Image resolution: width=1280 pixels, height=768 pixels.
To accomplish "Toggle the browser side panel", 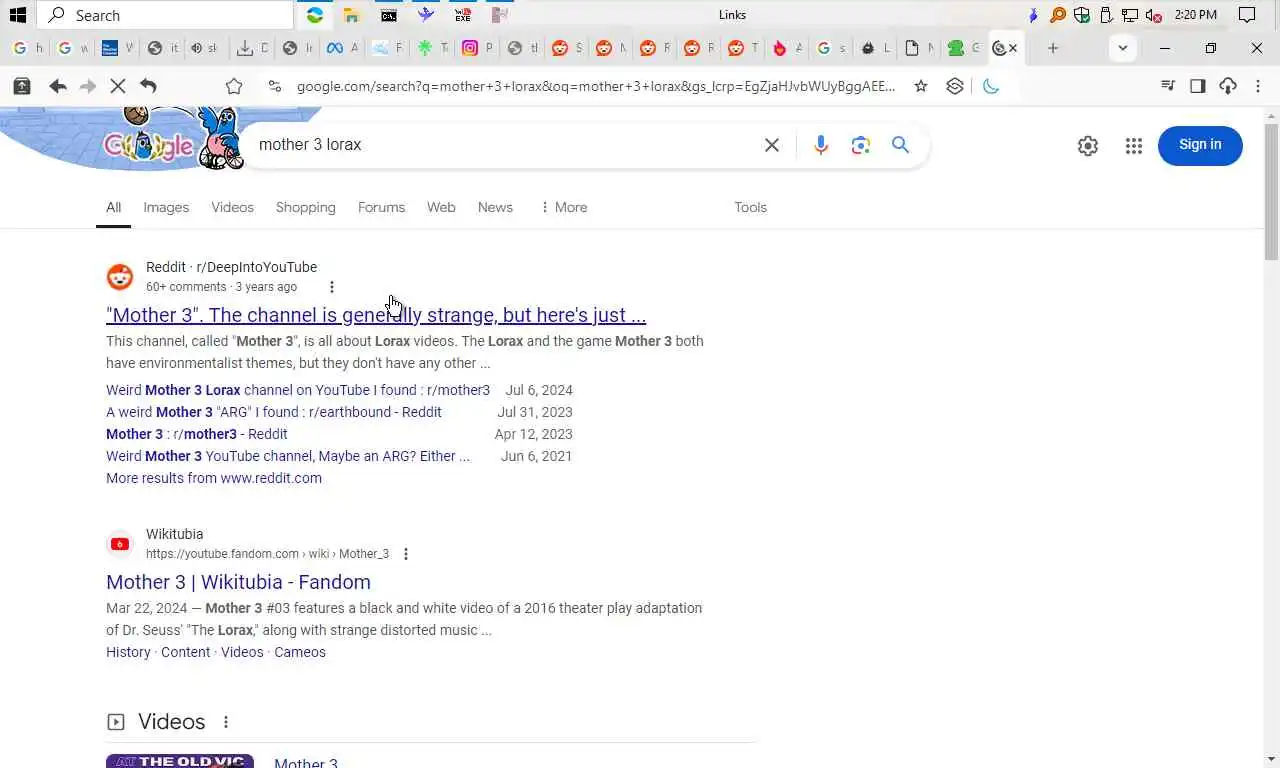I will 1197,86.
